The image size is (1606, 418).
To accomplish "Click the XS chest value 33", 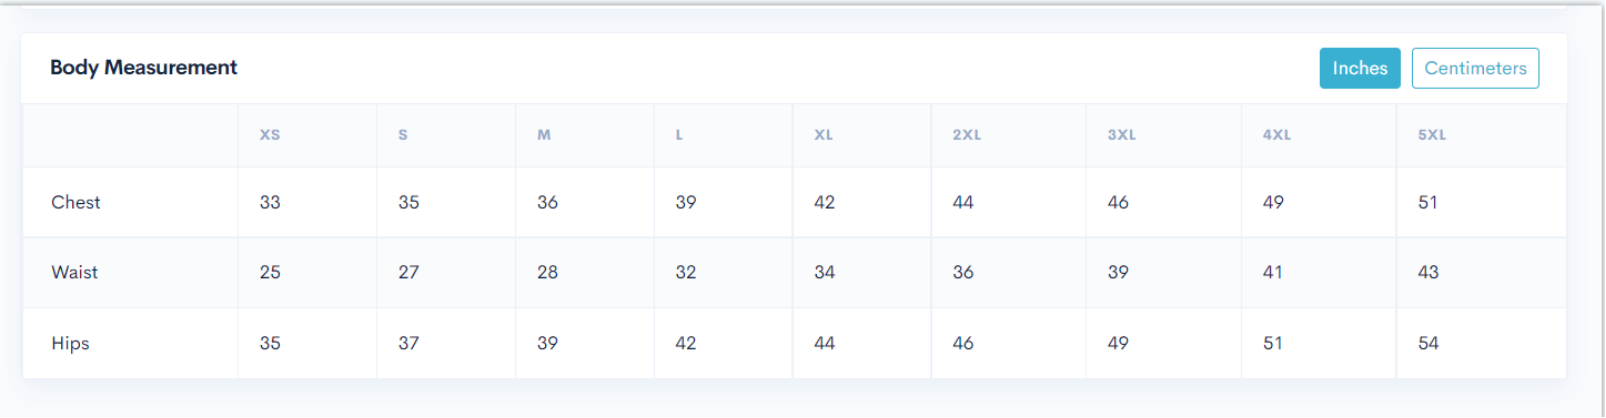I will (x=270, y=202).
